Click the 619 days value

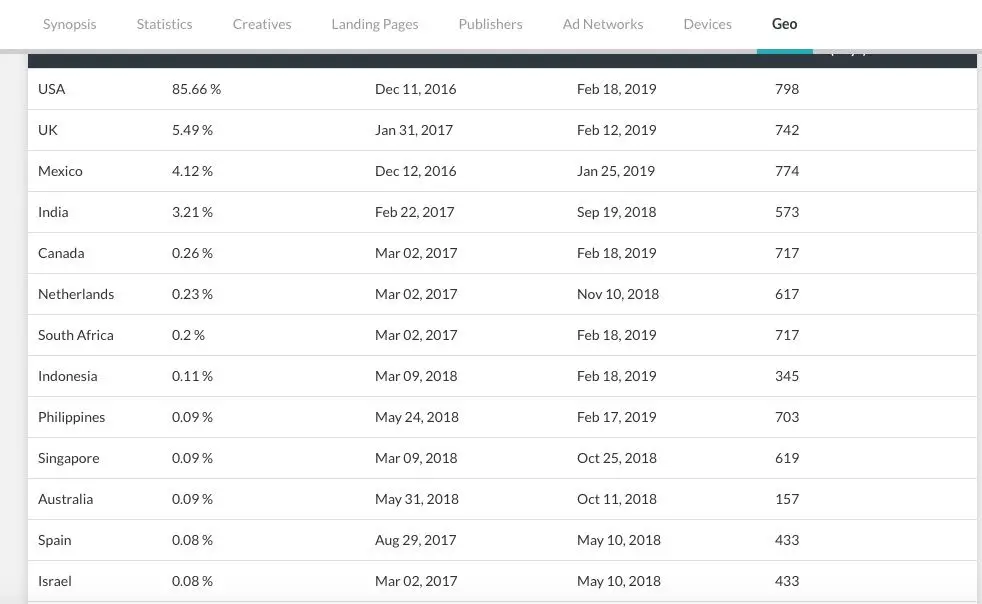click(787, 458)
